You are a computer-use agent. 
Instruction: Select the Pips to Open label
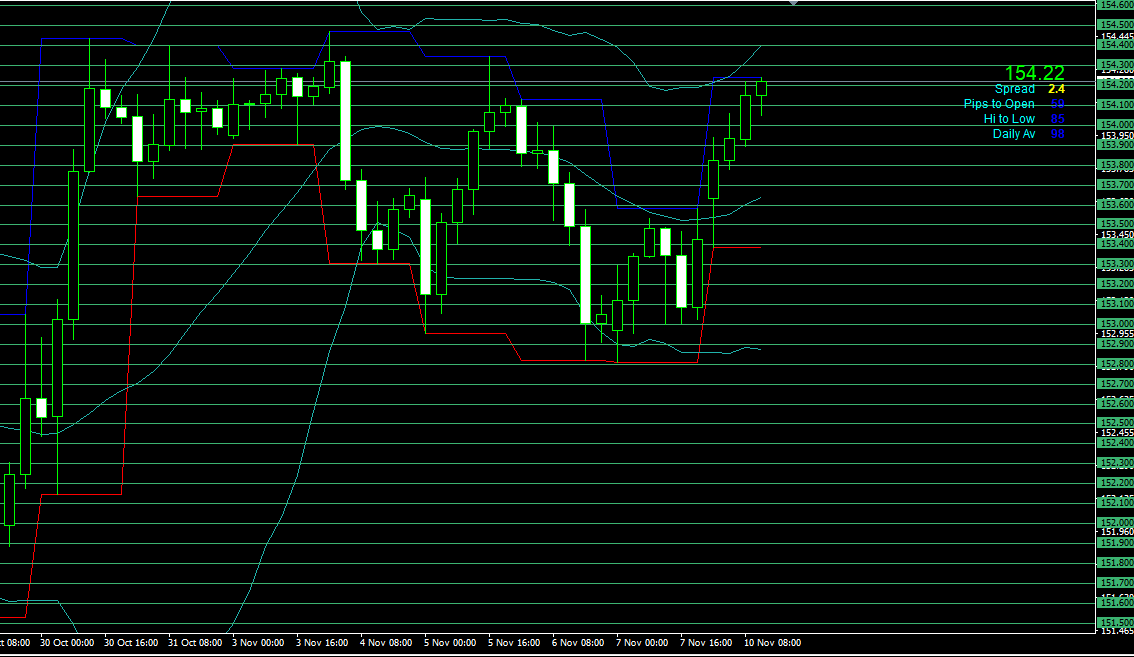click(999, 104)
